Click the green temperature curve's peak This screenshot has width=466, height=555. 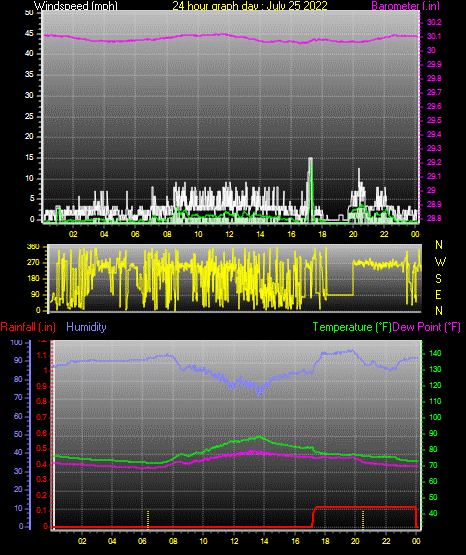click(x=259, y=437)
